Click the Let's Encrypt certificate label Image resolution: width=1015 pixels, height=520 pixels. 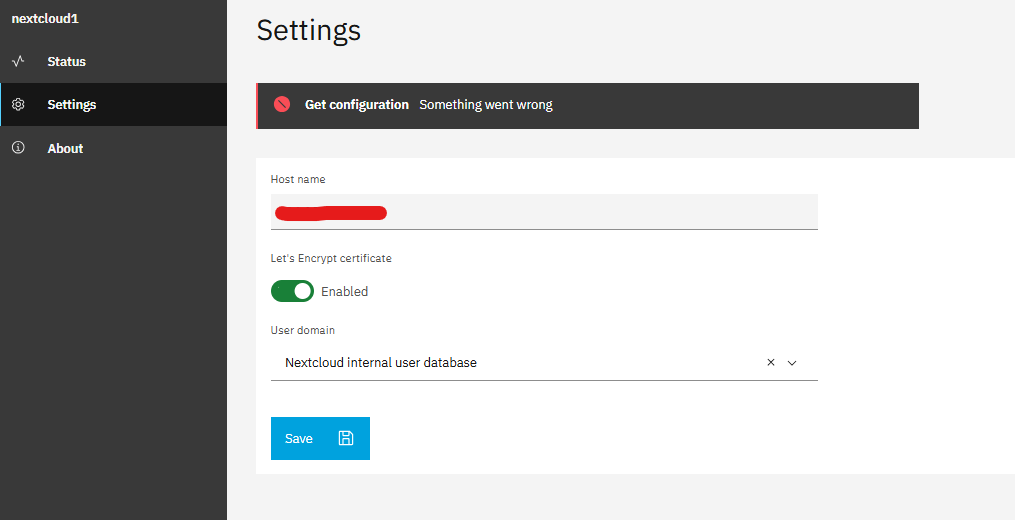click(331, 258)
